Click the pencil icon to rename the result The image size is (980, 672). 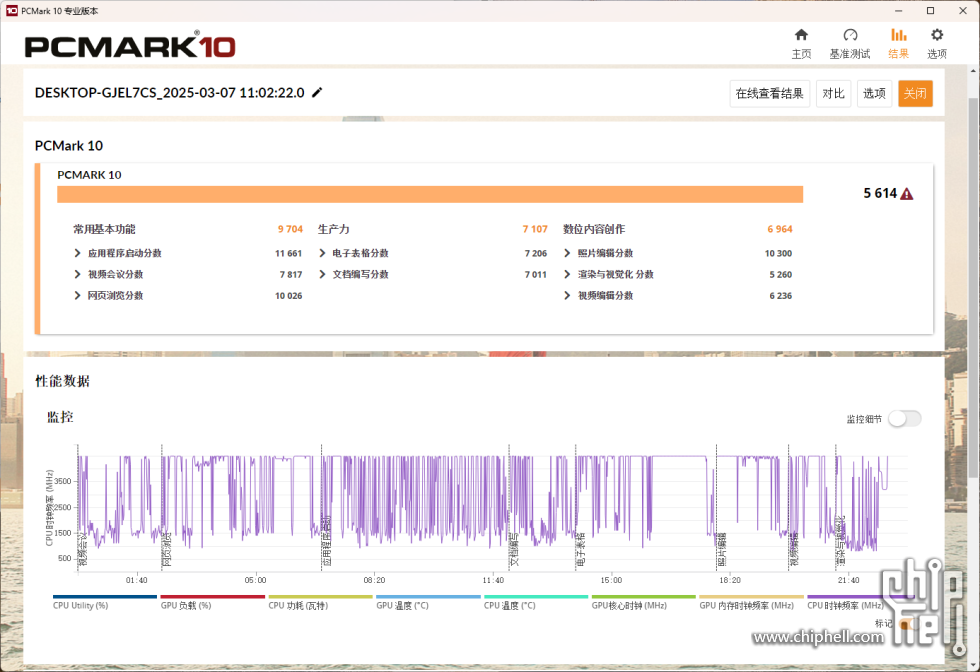pyautogui.click(x=318, y=93)
